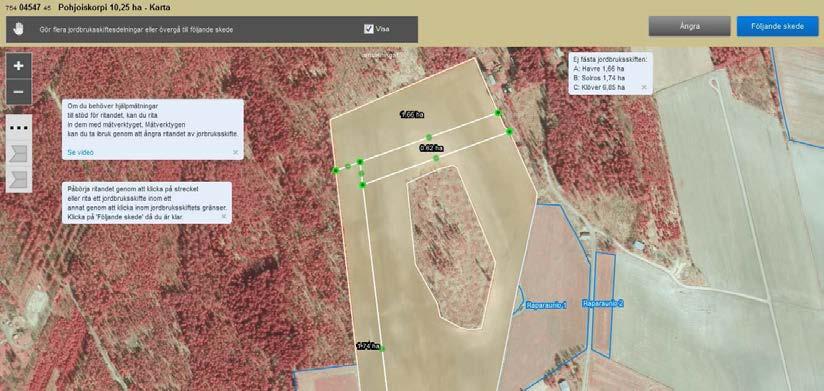Select the lower flag-shaped map tool
824x391 pixels.
(x=18, y=180)
